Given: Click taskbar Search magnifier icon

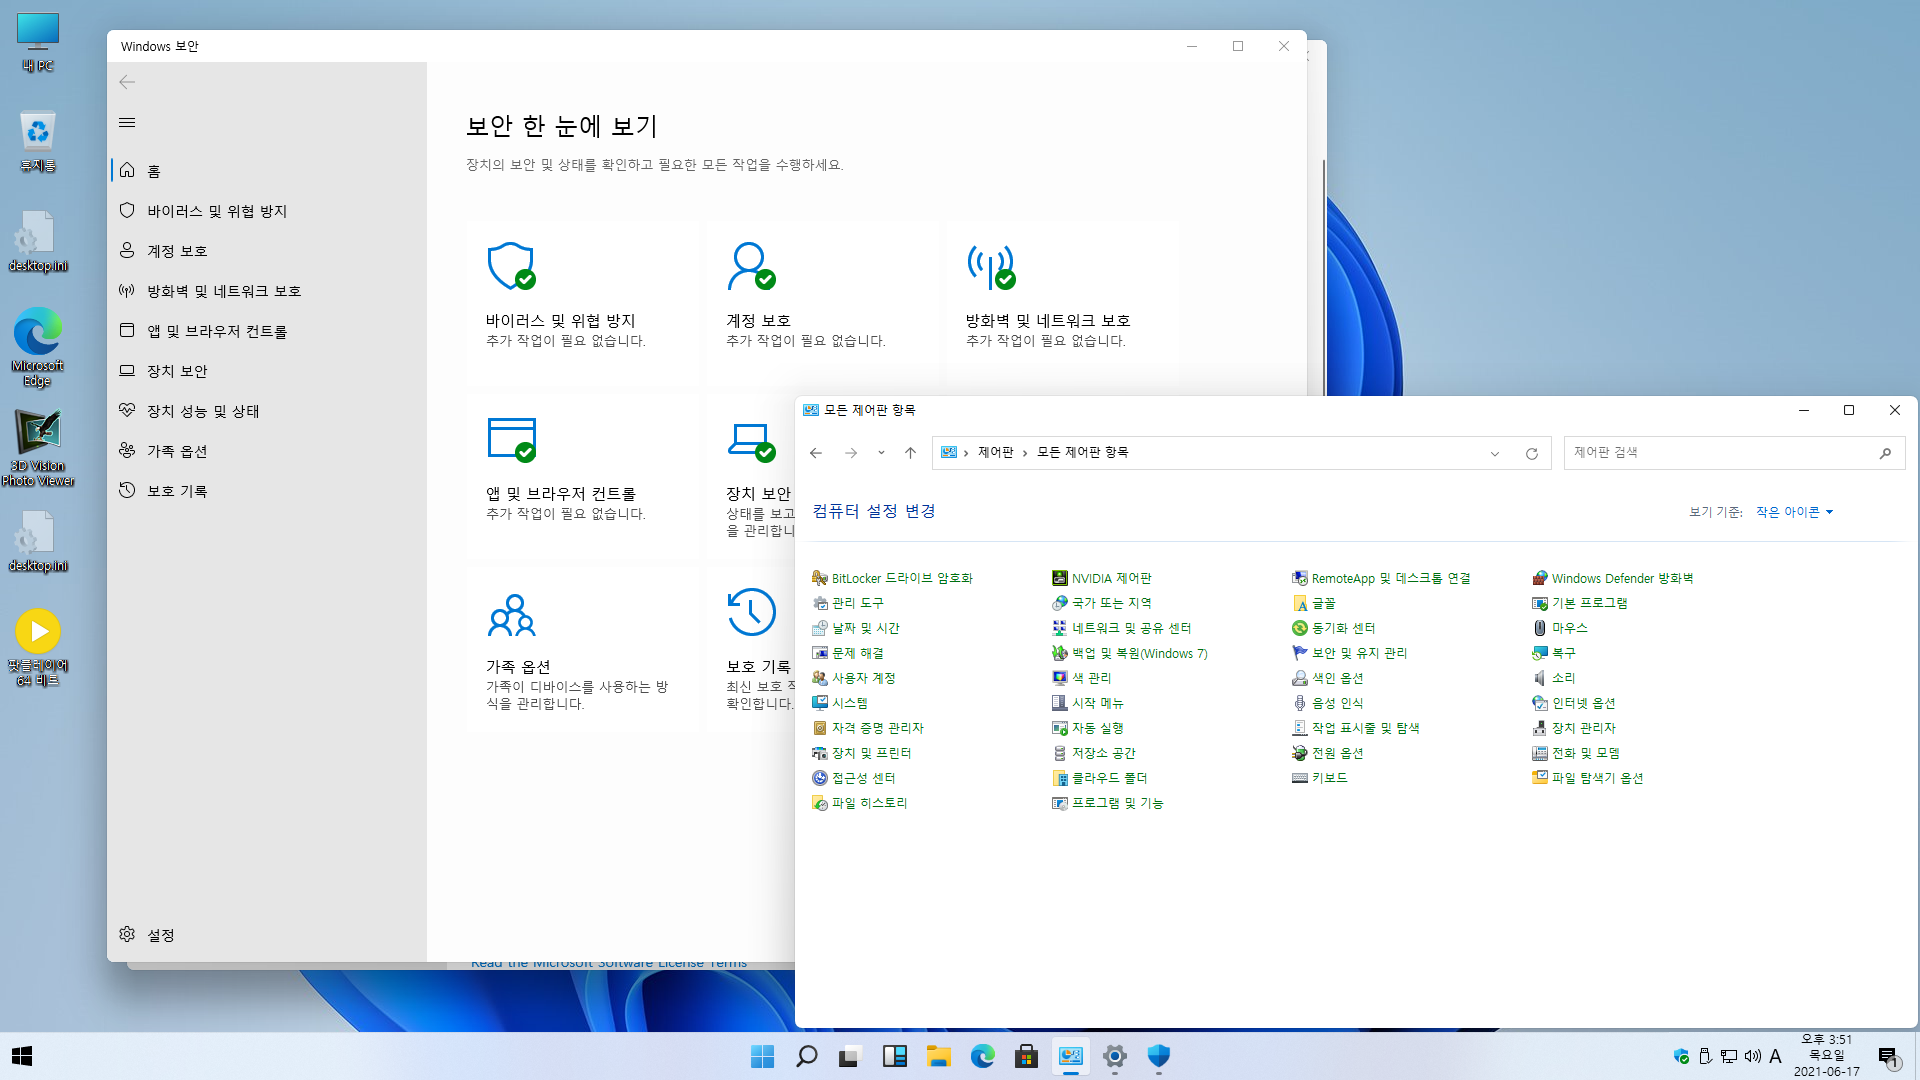Looking at the screenshot, I should 806,1056.
